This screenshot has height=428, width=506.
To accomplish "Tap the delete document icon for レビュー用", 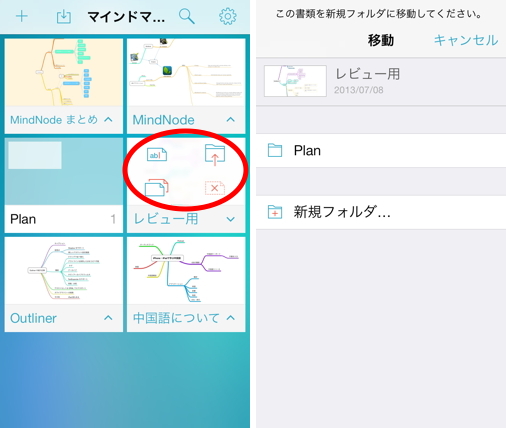I will point(215,188).
